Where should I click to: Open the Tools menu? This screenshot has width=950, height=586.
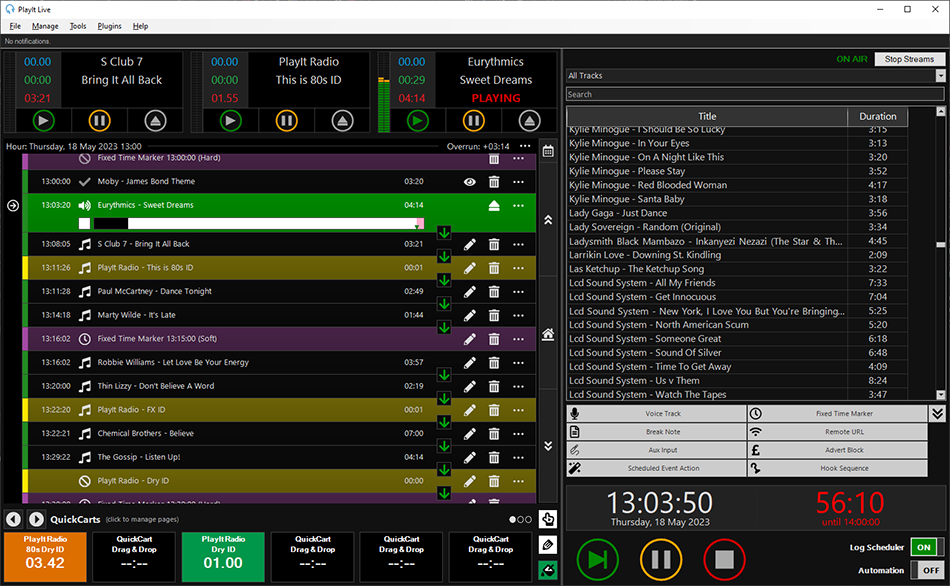[x=78, y=26]
